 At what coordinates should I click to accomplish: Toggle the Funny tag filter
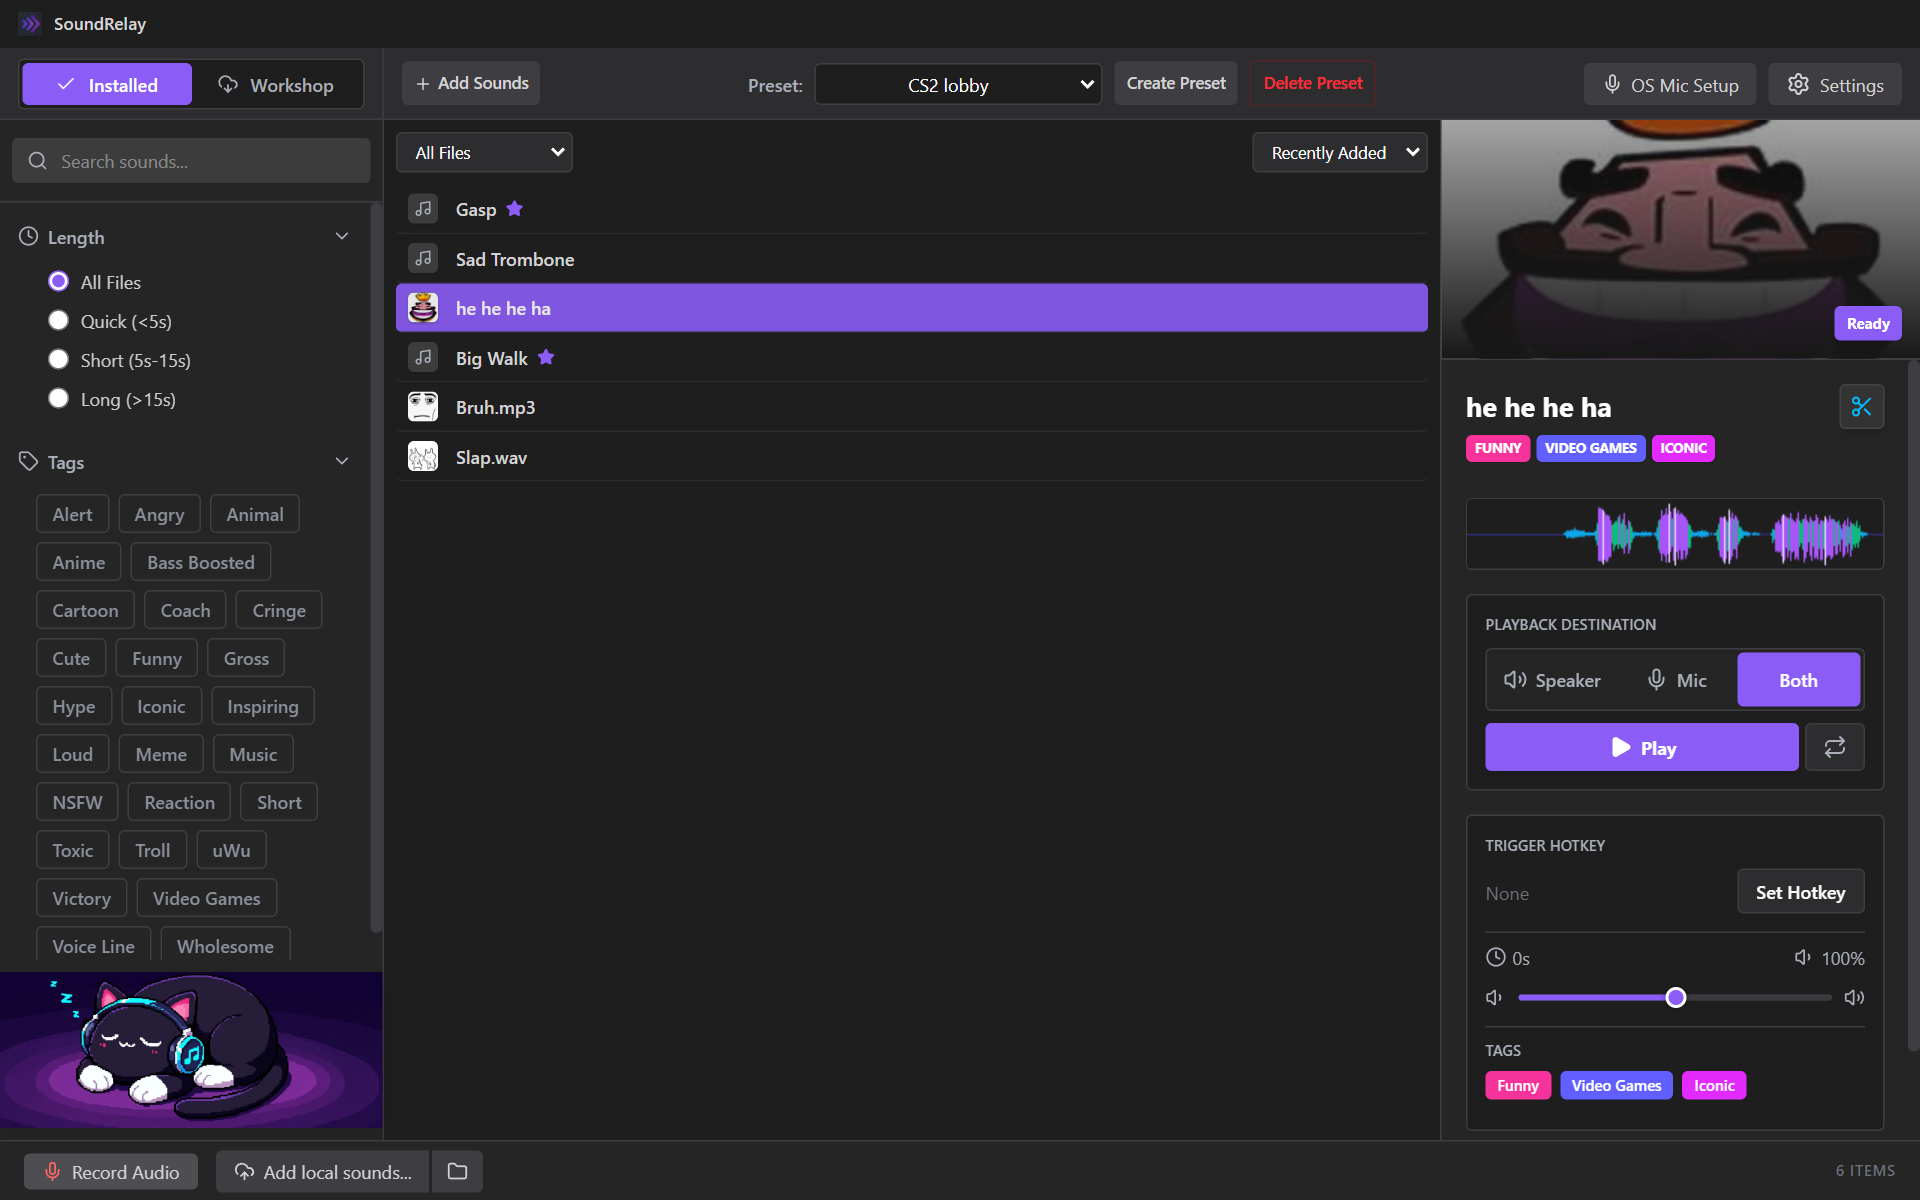[157, 658]
